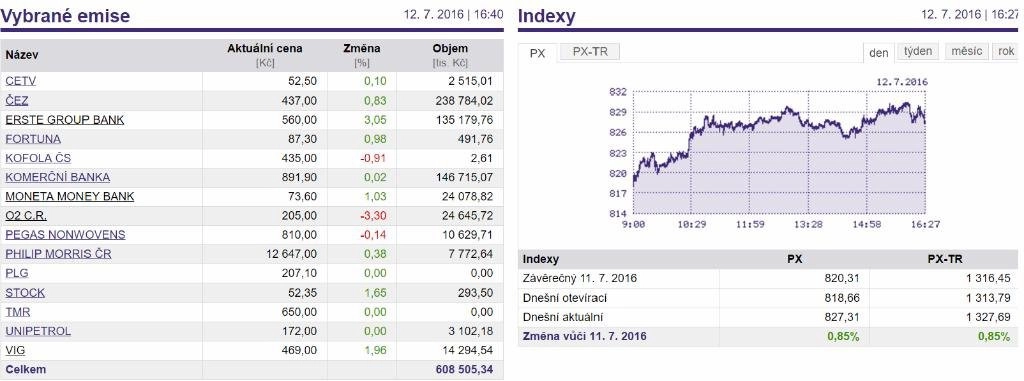Open the VIG stock link
1024x381 pixels.
click(x=15, y=350)
